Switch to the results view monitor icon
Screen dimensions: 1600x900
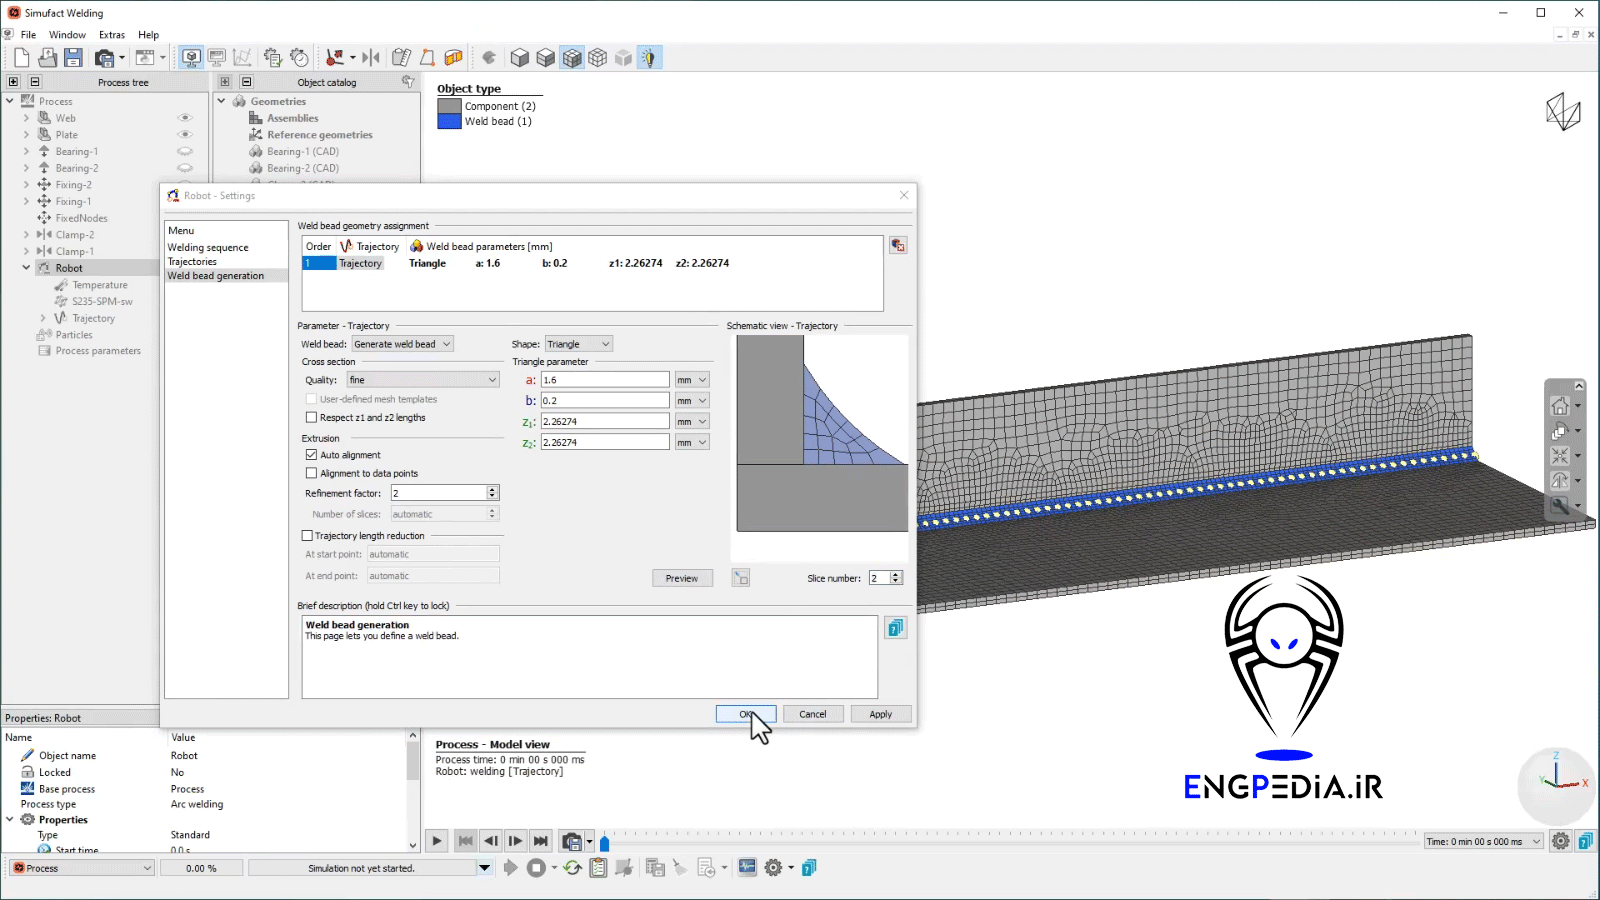click(x=217, y=58)
